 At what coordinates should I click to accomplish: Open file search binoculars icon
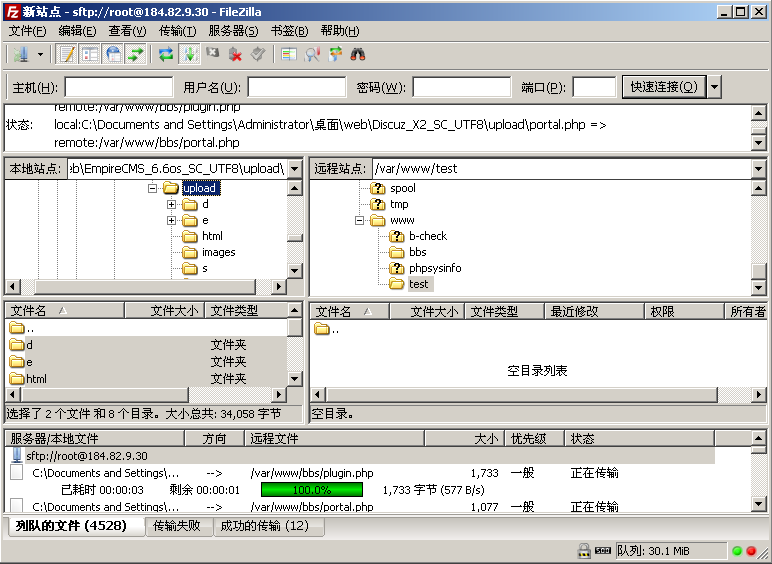click(x=358, y=54)
